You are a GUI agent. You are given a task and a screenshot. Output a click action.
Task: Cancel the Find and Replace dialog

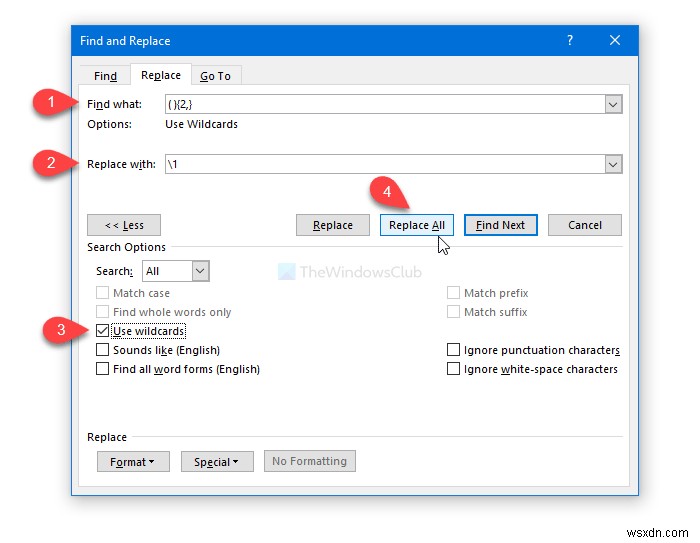click(x=584, y=225)
